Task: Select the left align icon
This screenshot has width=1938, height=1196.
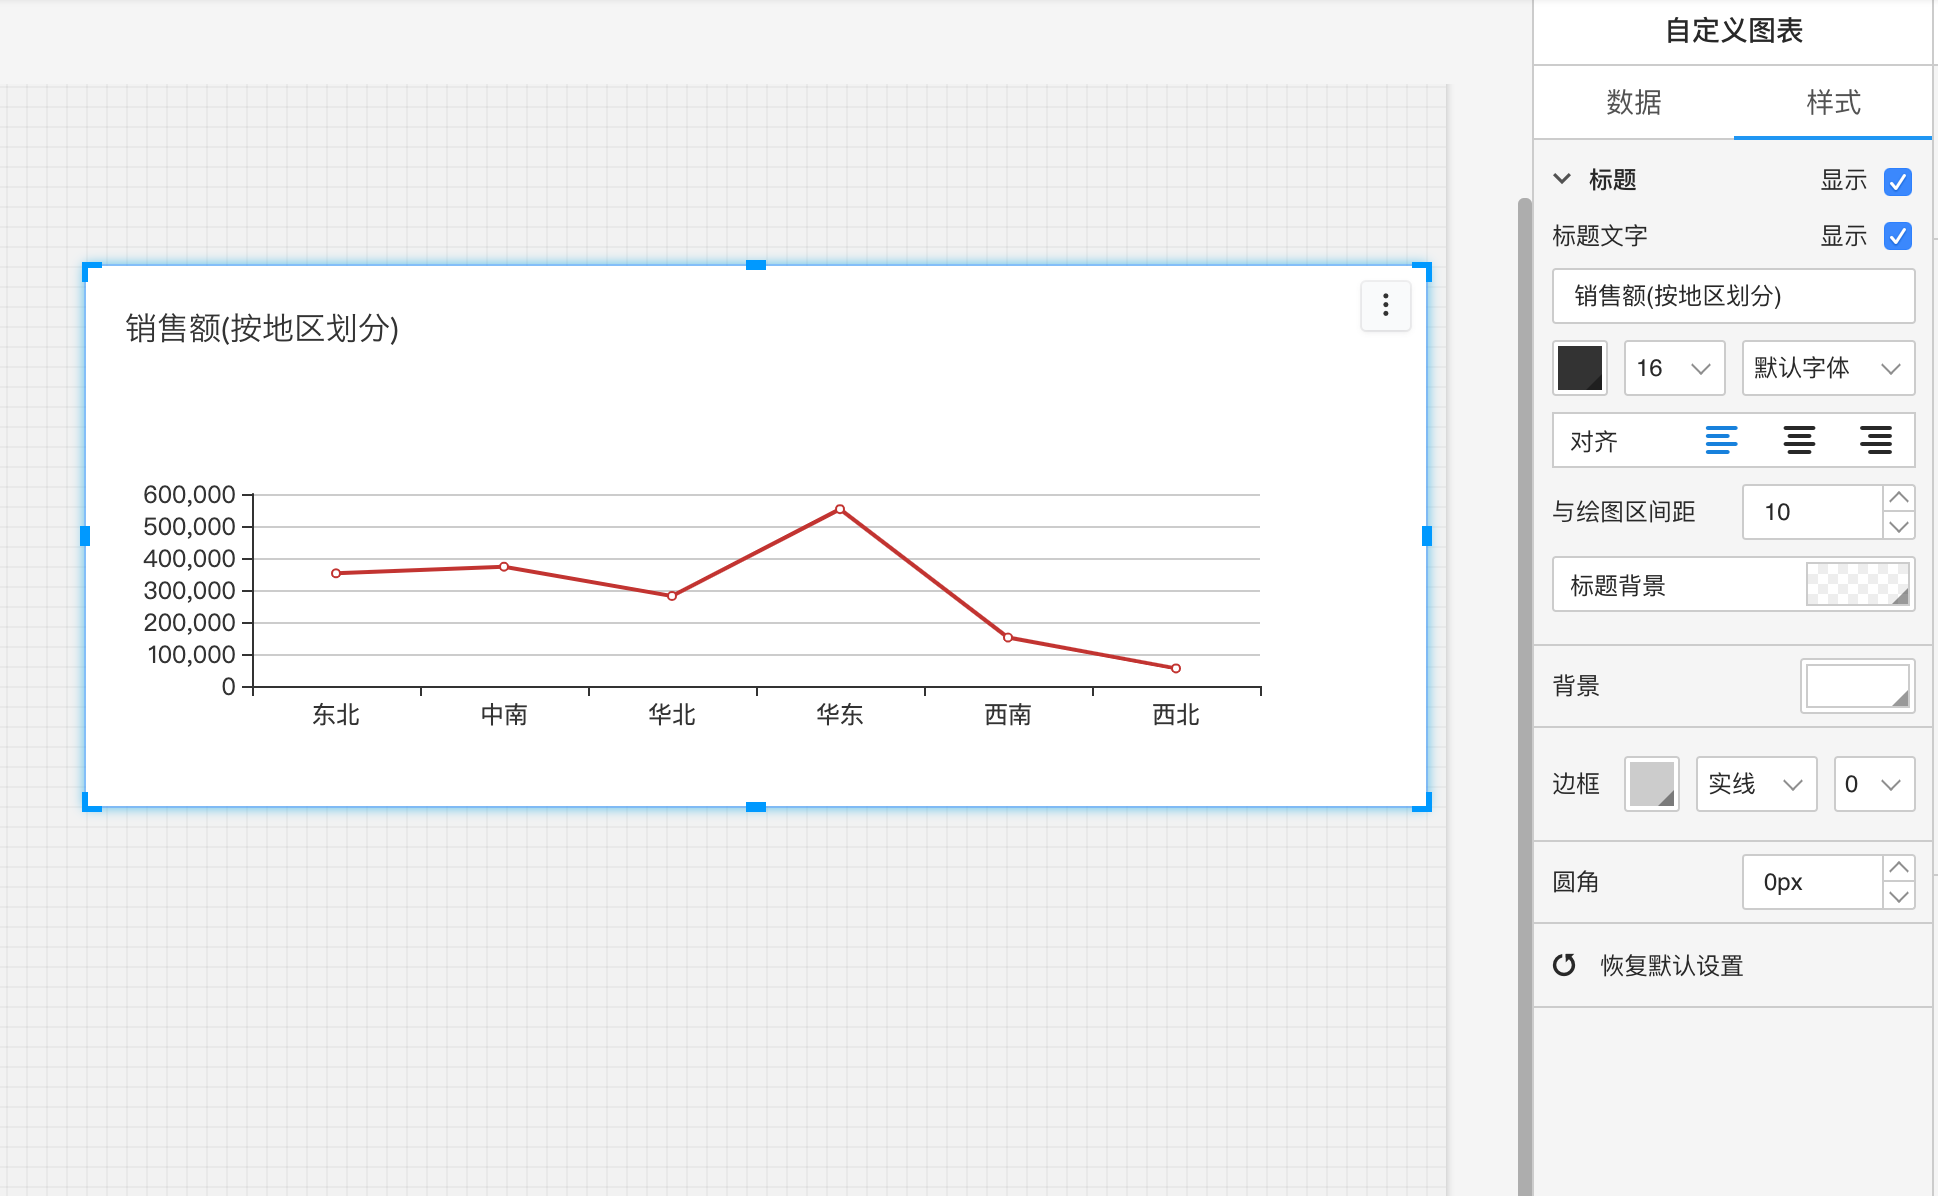Action: [1721, 440]
